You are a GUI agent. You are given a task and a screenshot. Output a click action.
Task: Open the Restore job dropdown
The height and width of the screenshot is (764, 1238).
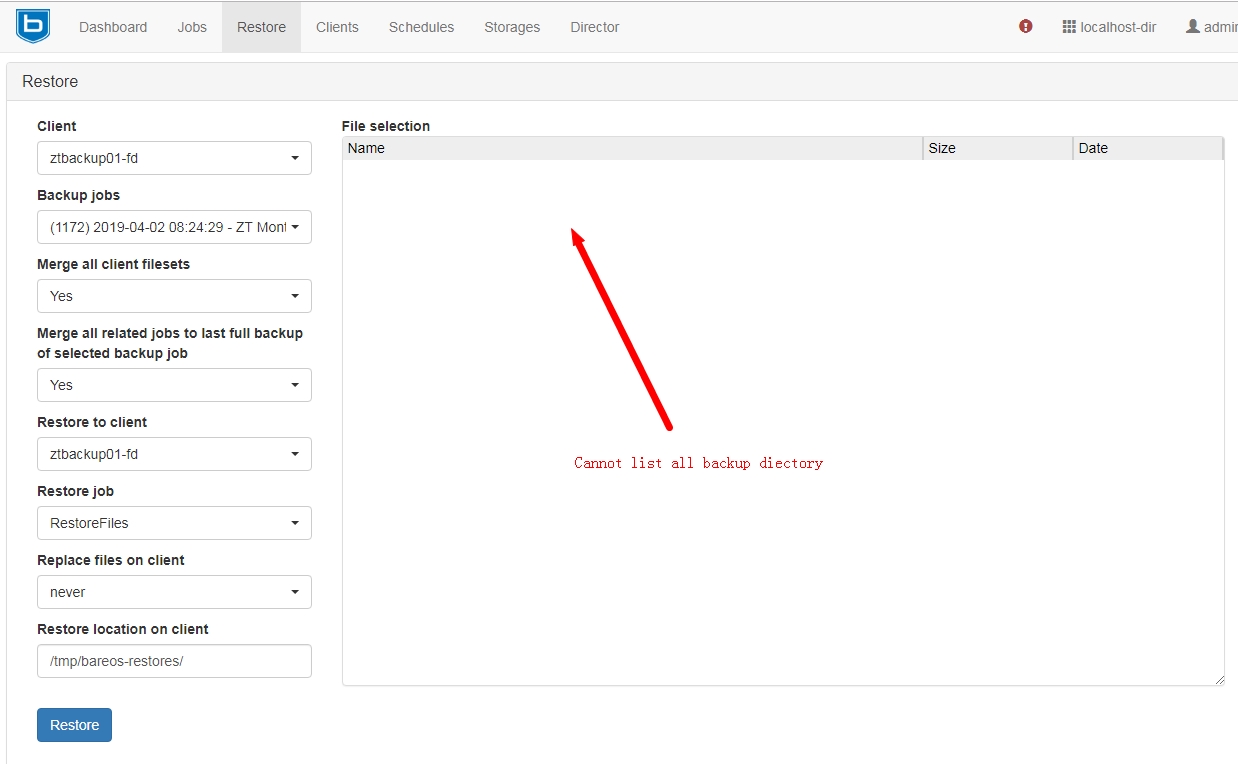[x=174, y=523]
